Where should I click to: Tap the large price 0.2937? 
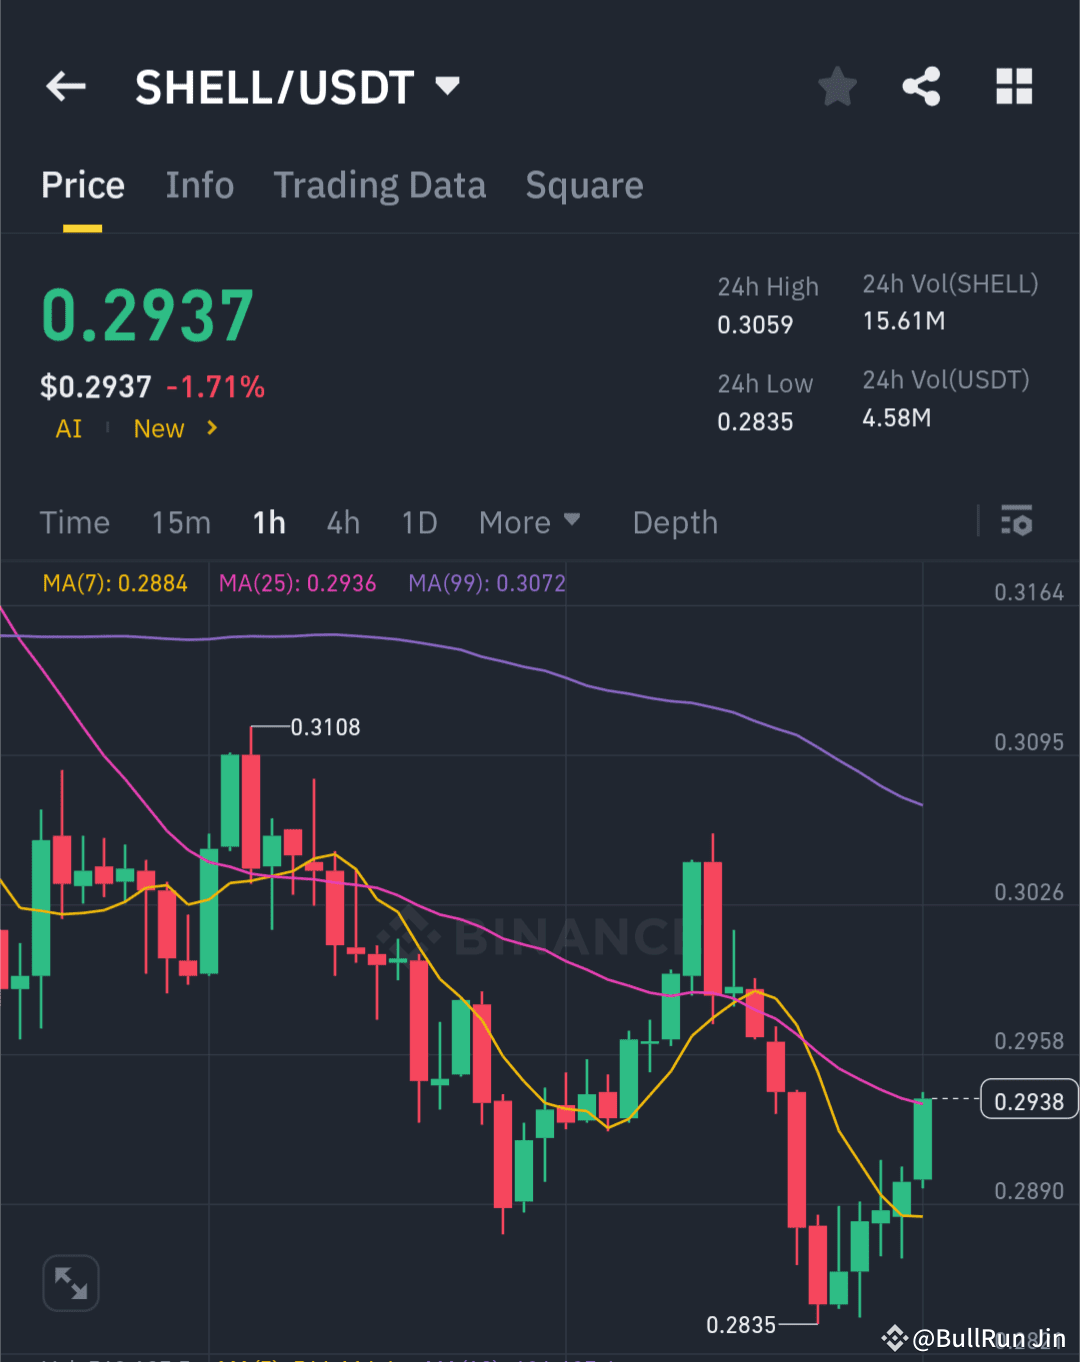coord(148,316)
